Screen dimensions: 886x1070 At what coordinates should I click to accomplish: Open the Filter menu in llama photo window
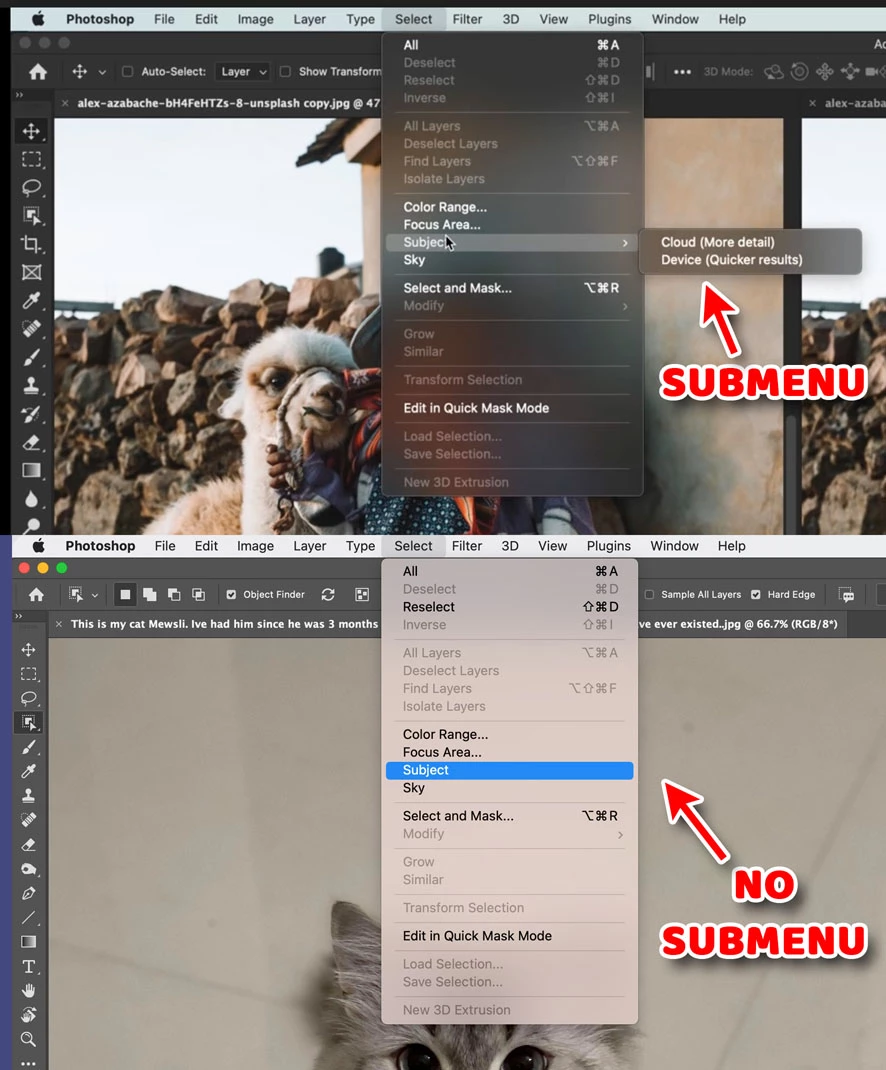[467, 19]
